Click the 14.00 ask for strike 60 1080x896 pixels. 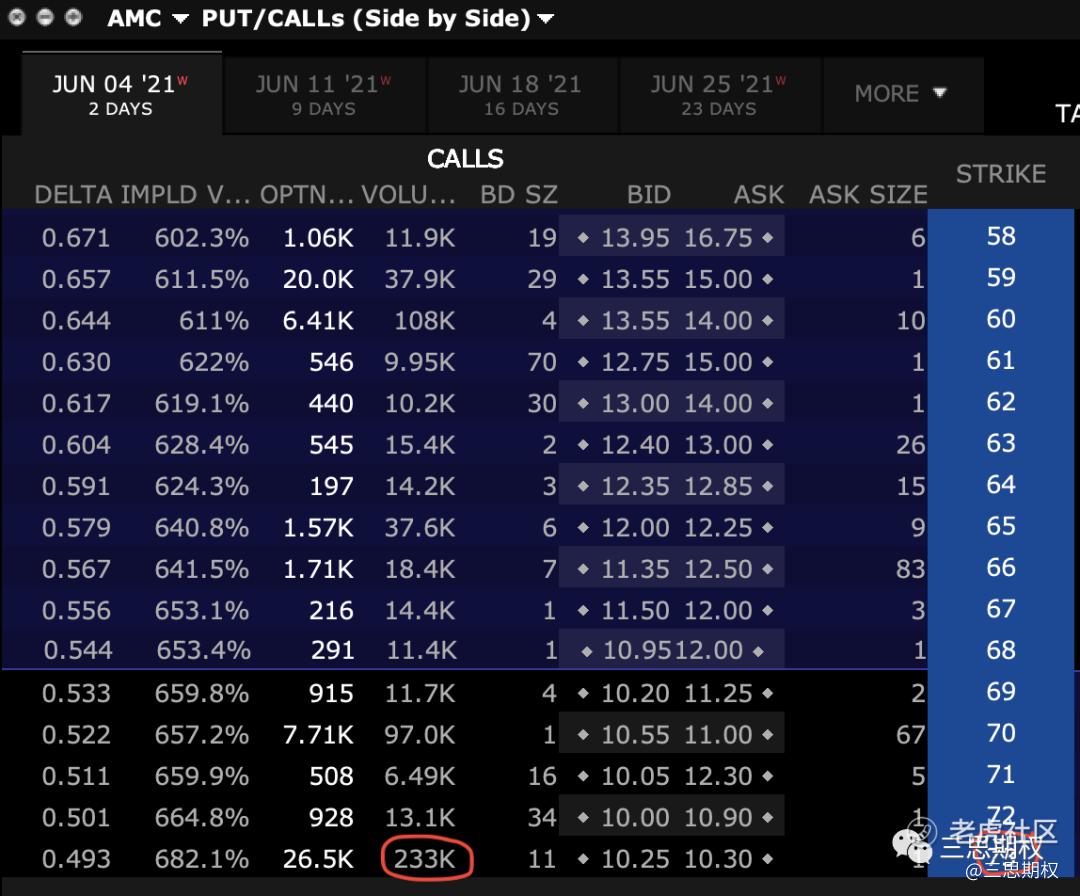pos(718,320)
